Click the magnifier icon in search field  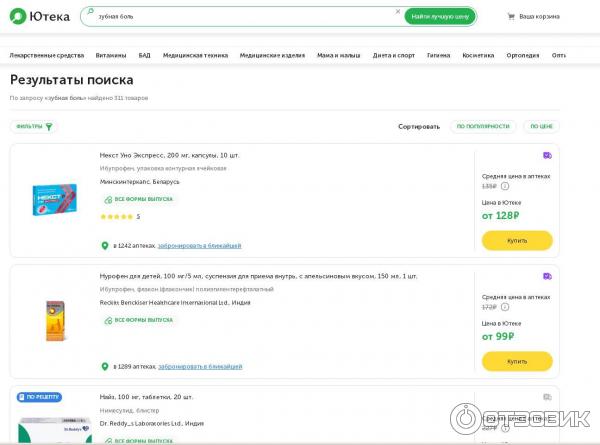(90, 16)
